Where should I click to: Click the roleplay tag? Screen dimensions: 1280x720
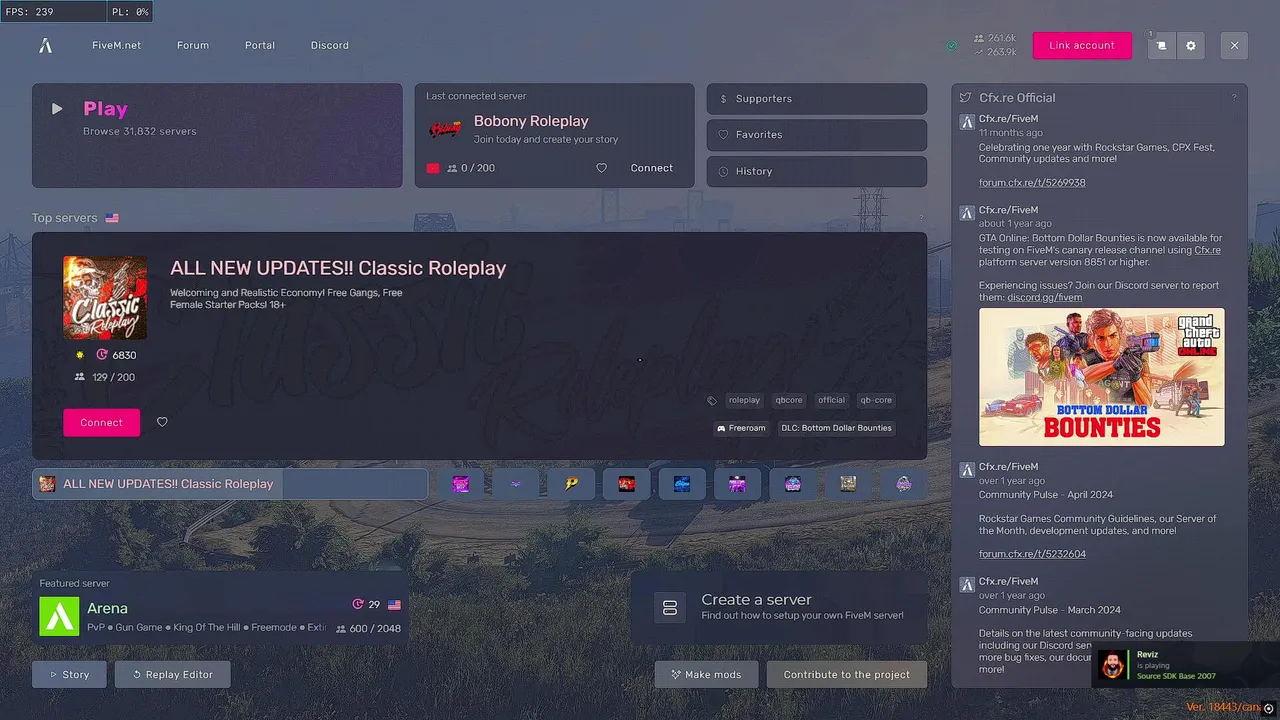pyautogui.click(x=744, y=400)
